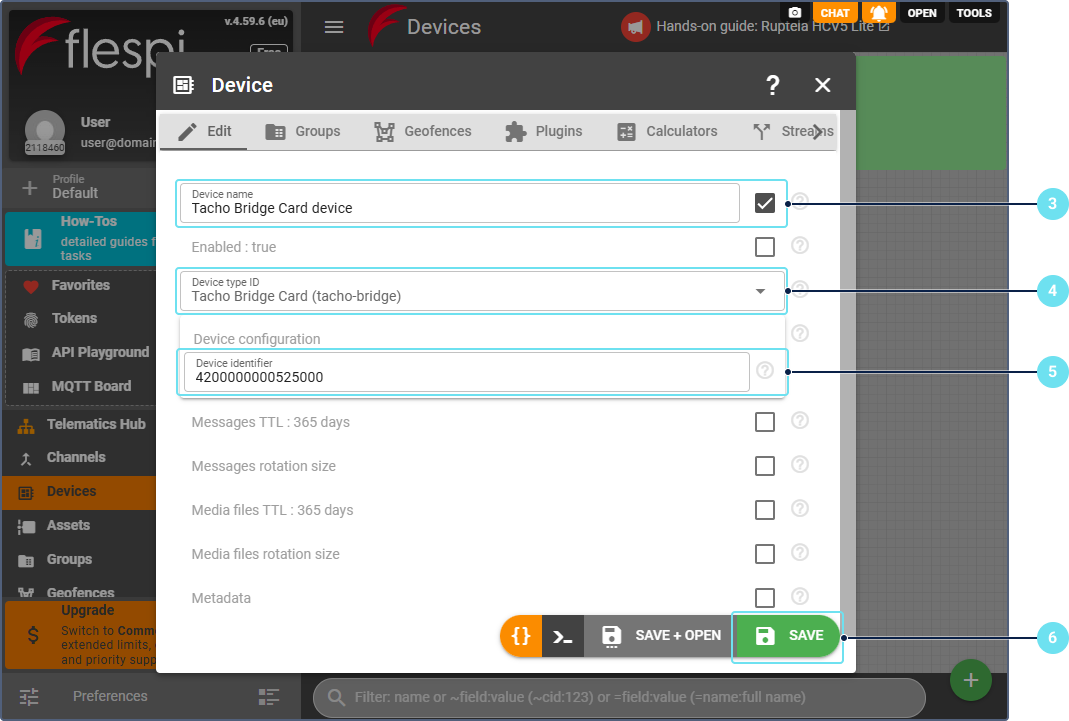Screen dimensions: 1069x721
Task: Open the terminal console icon button
Action: (563, 636)
